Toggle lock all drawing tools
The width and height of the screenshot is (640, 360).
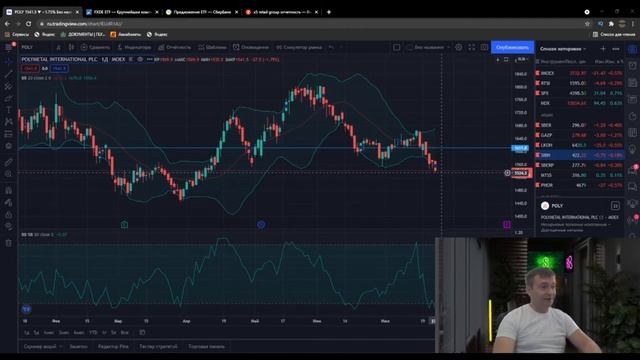(8, 215)
